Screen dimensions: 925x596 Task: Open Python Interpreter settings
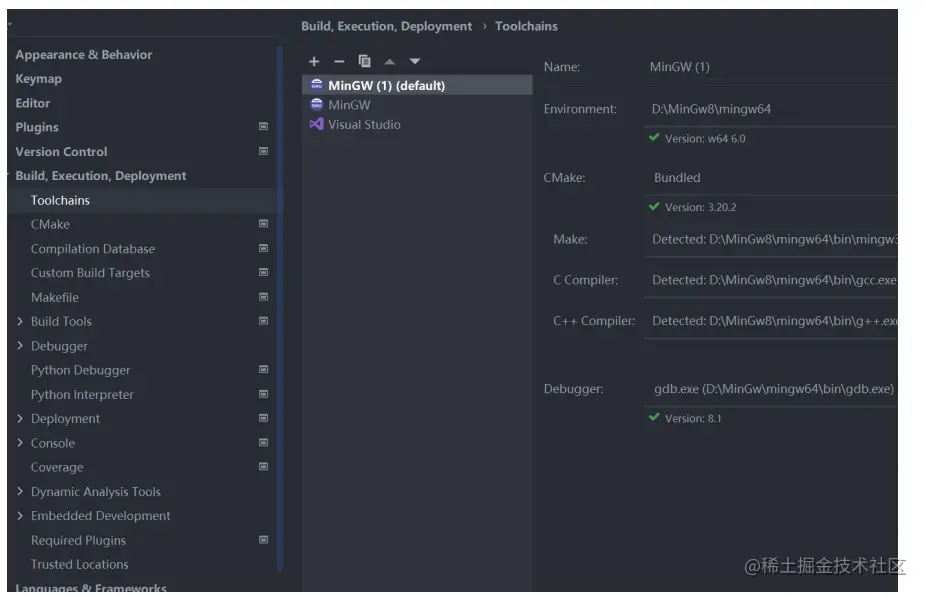coord(82,394)
